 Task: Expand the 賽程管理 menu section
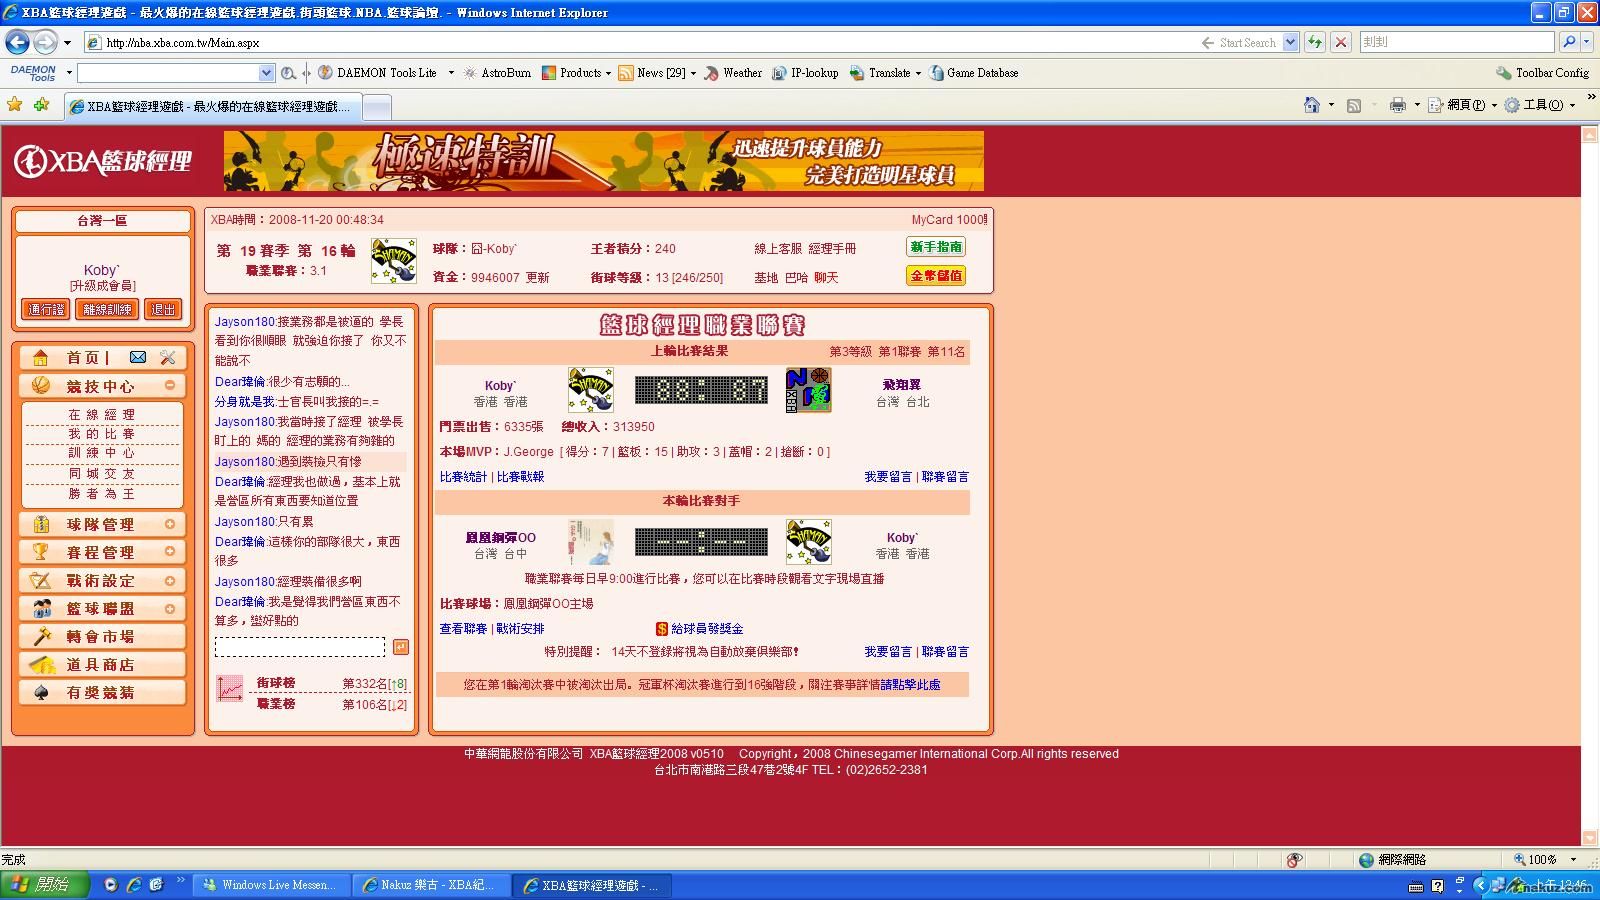click(x=170, y=551)
